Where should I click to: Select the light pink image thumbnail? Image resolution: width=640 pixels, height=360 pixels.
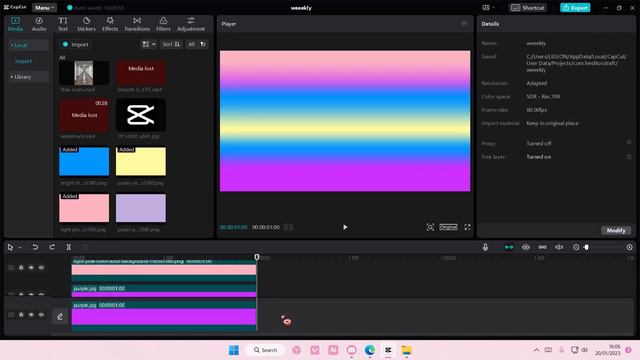point(84,208)
